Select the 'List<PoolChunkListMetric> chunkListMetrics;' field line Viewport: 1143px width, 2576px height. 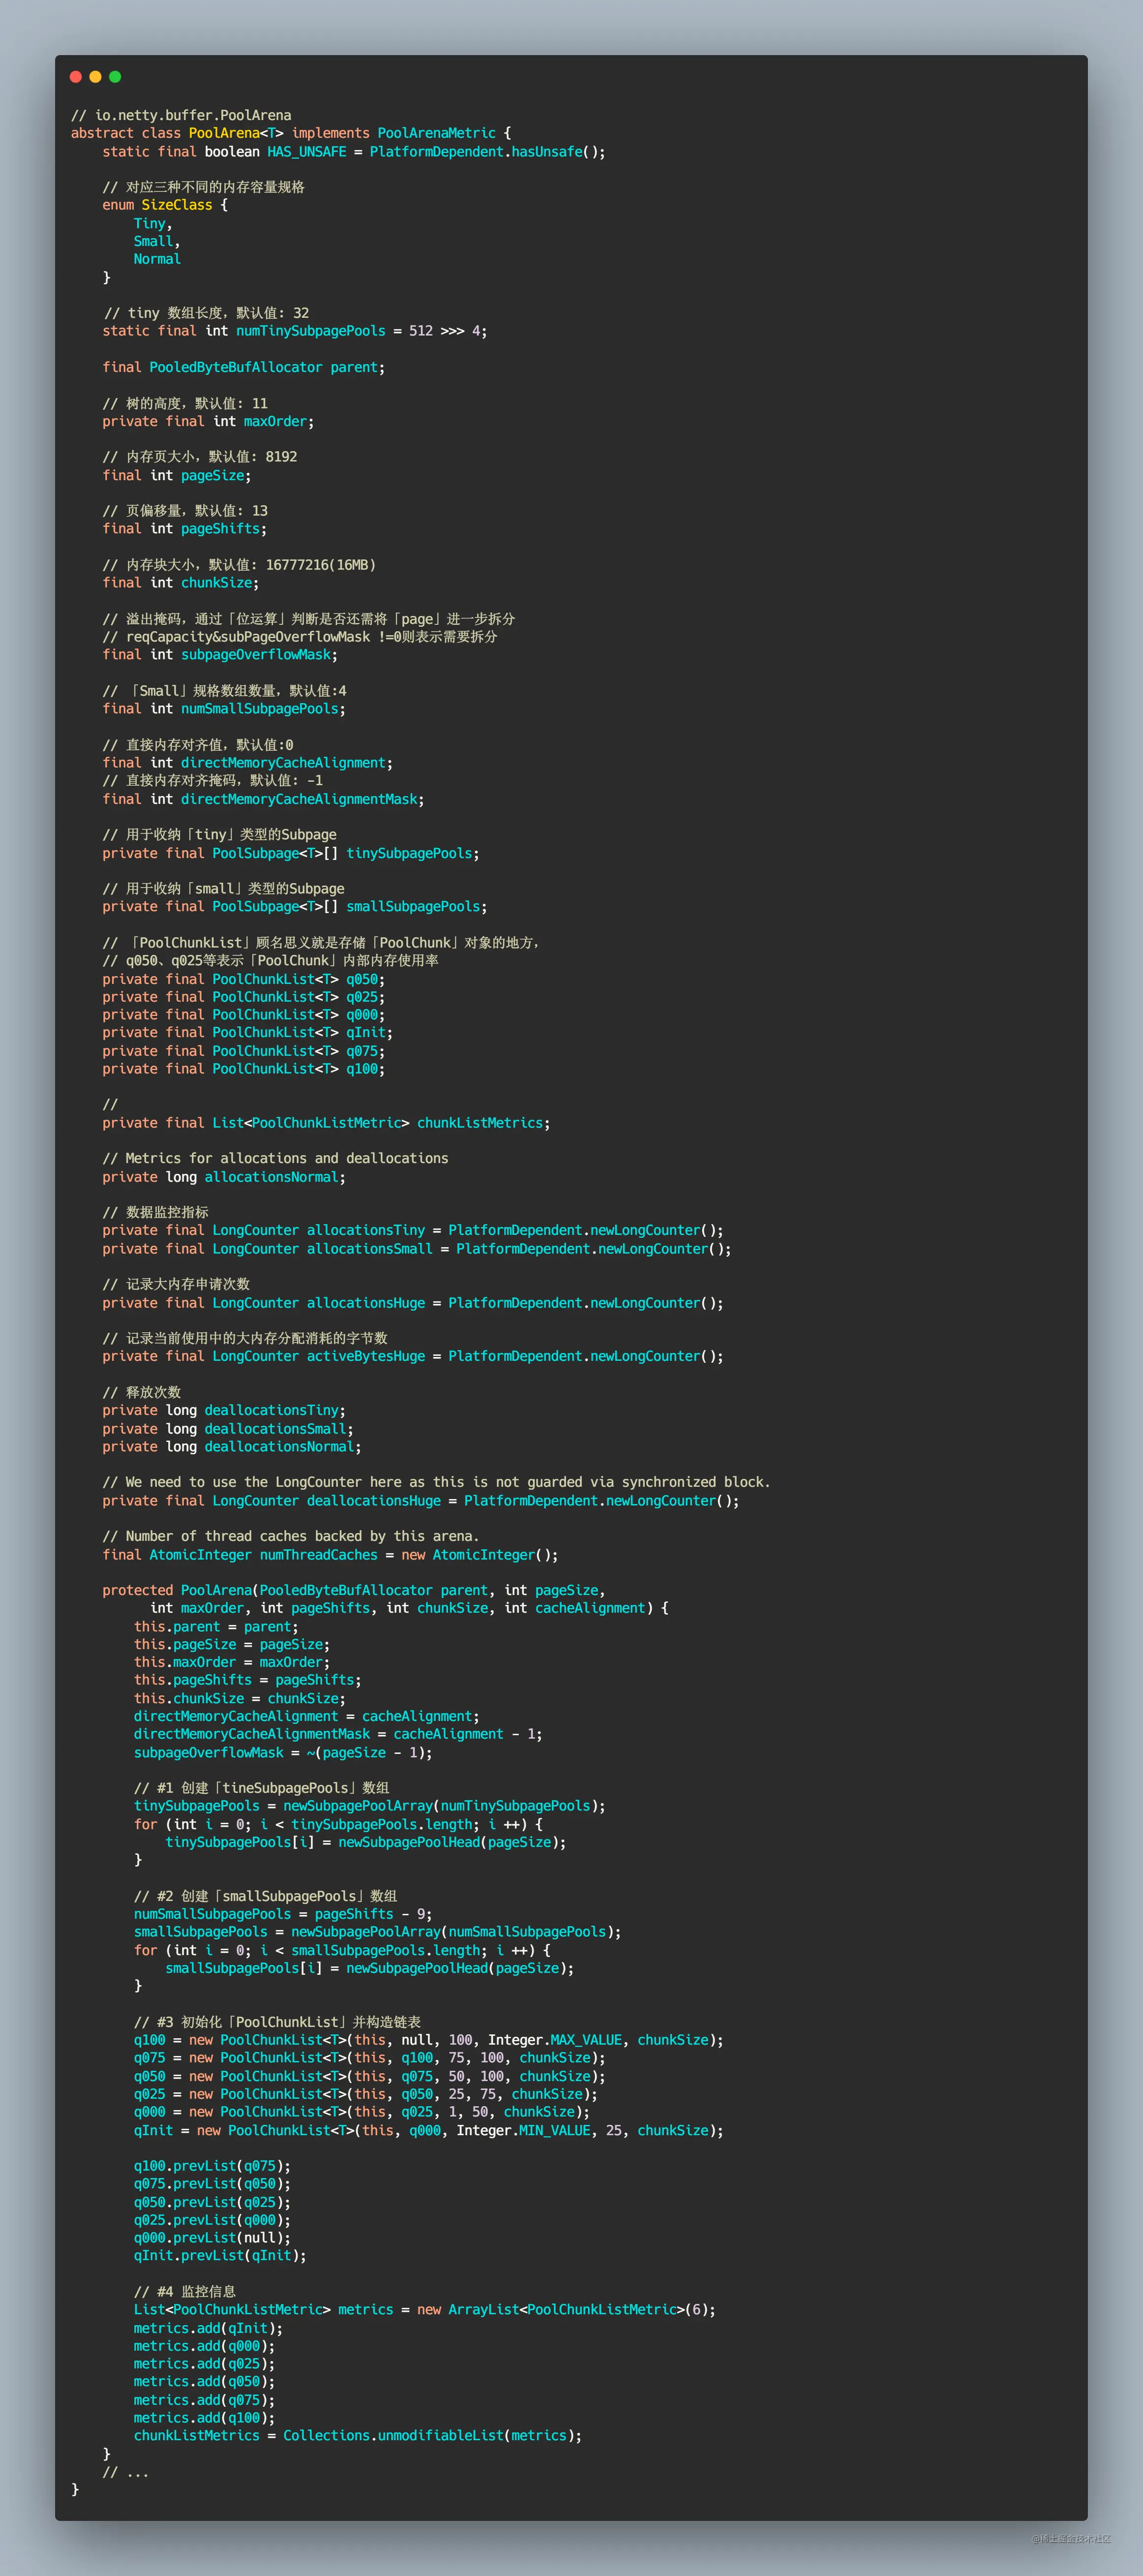[x=326, y=1123]
